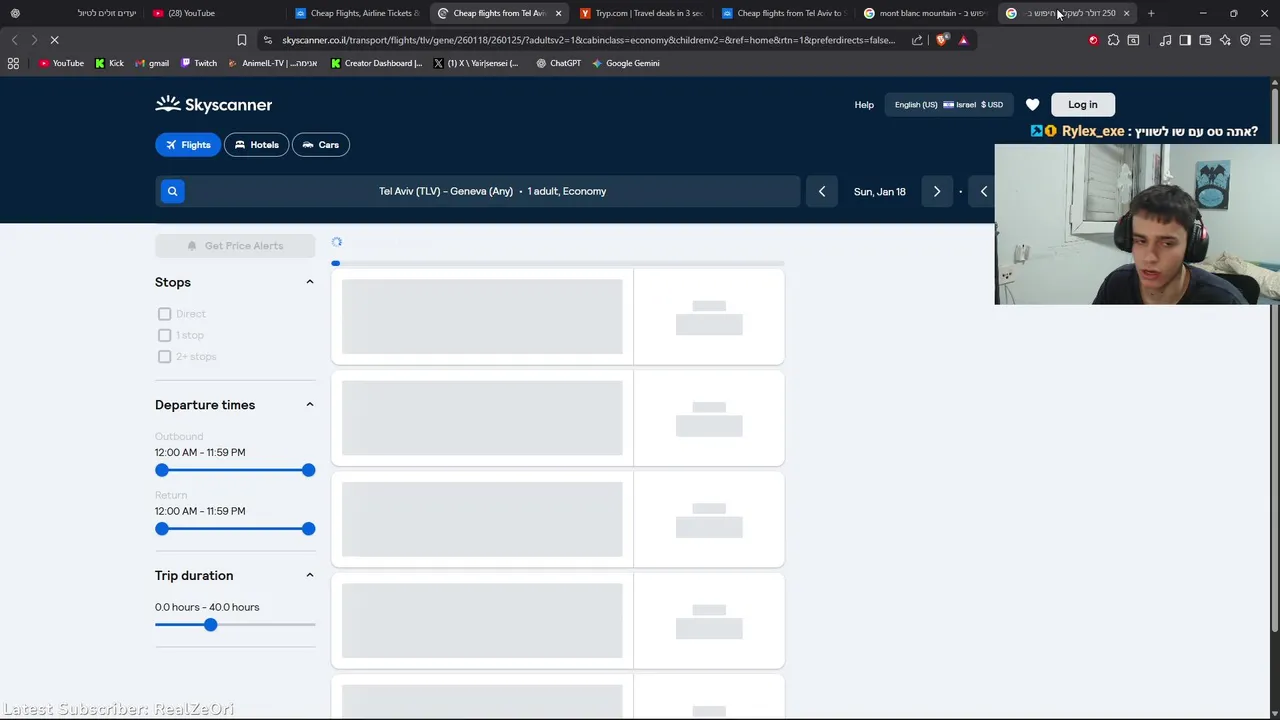Open Brave Shields lion icon
1280x720 pixels.
(x=942, y=40)
